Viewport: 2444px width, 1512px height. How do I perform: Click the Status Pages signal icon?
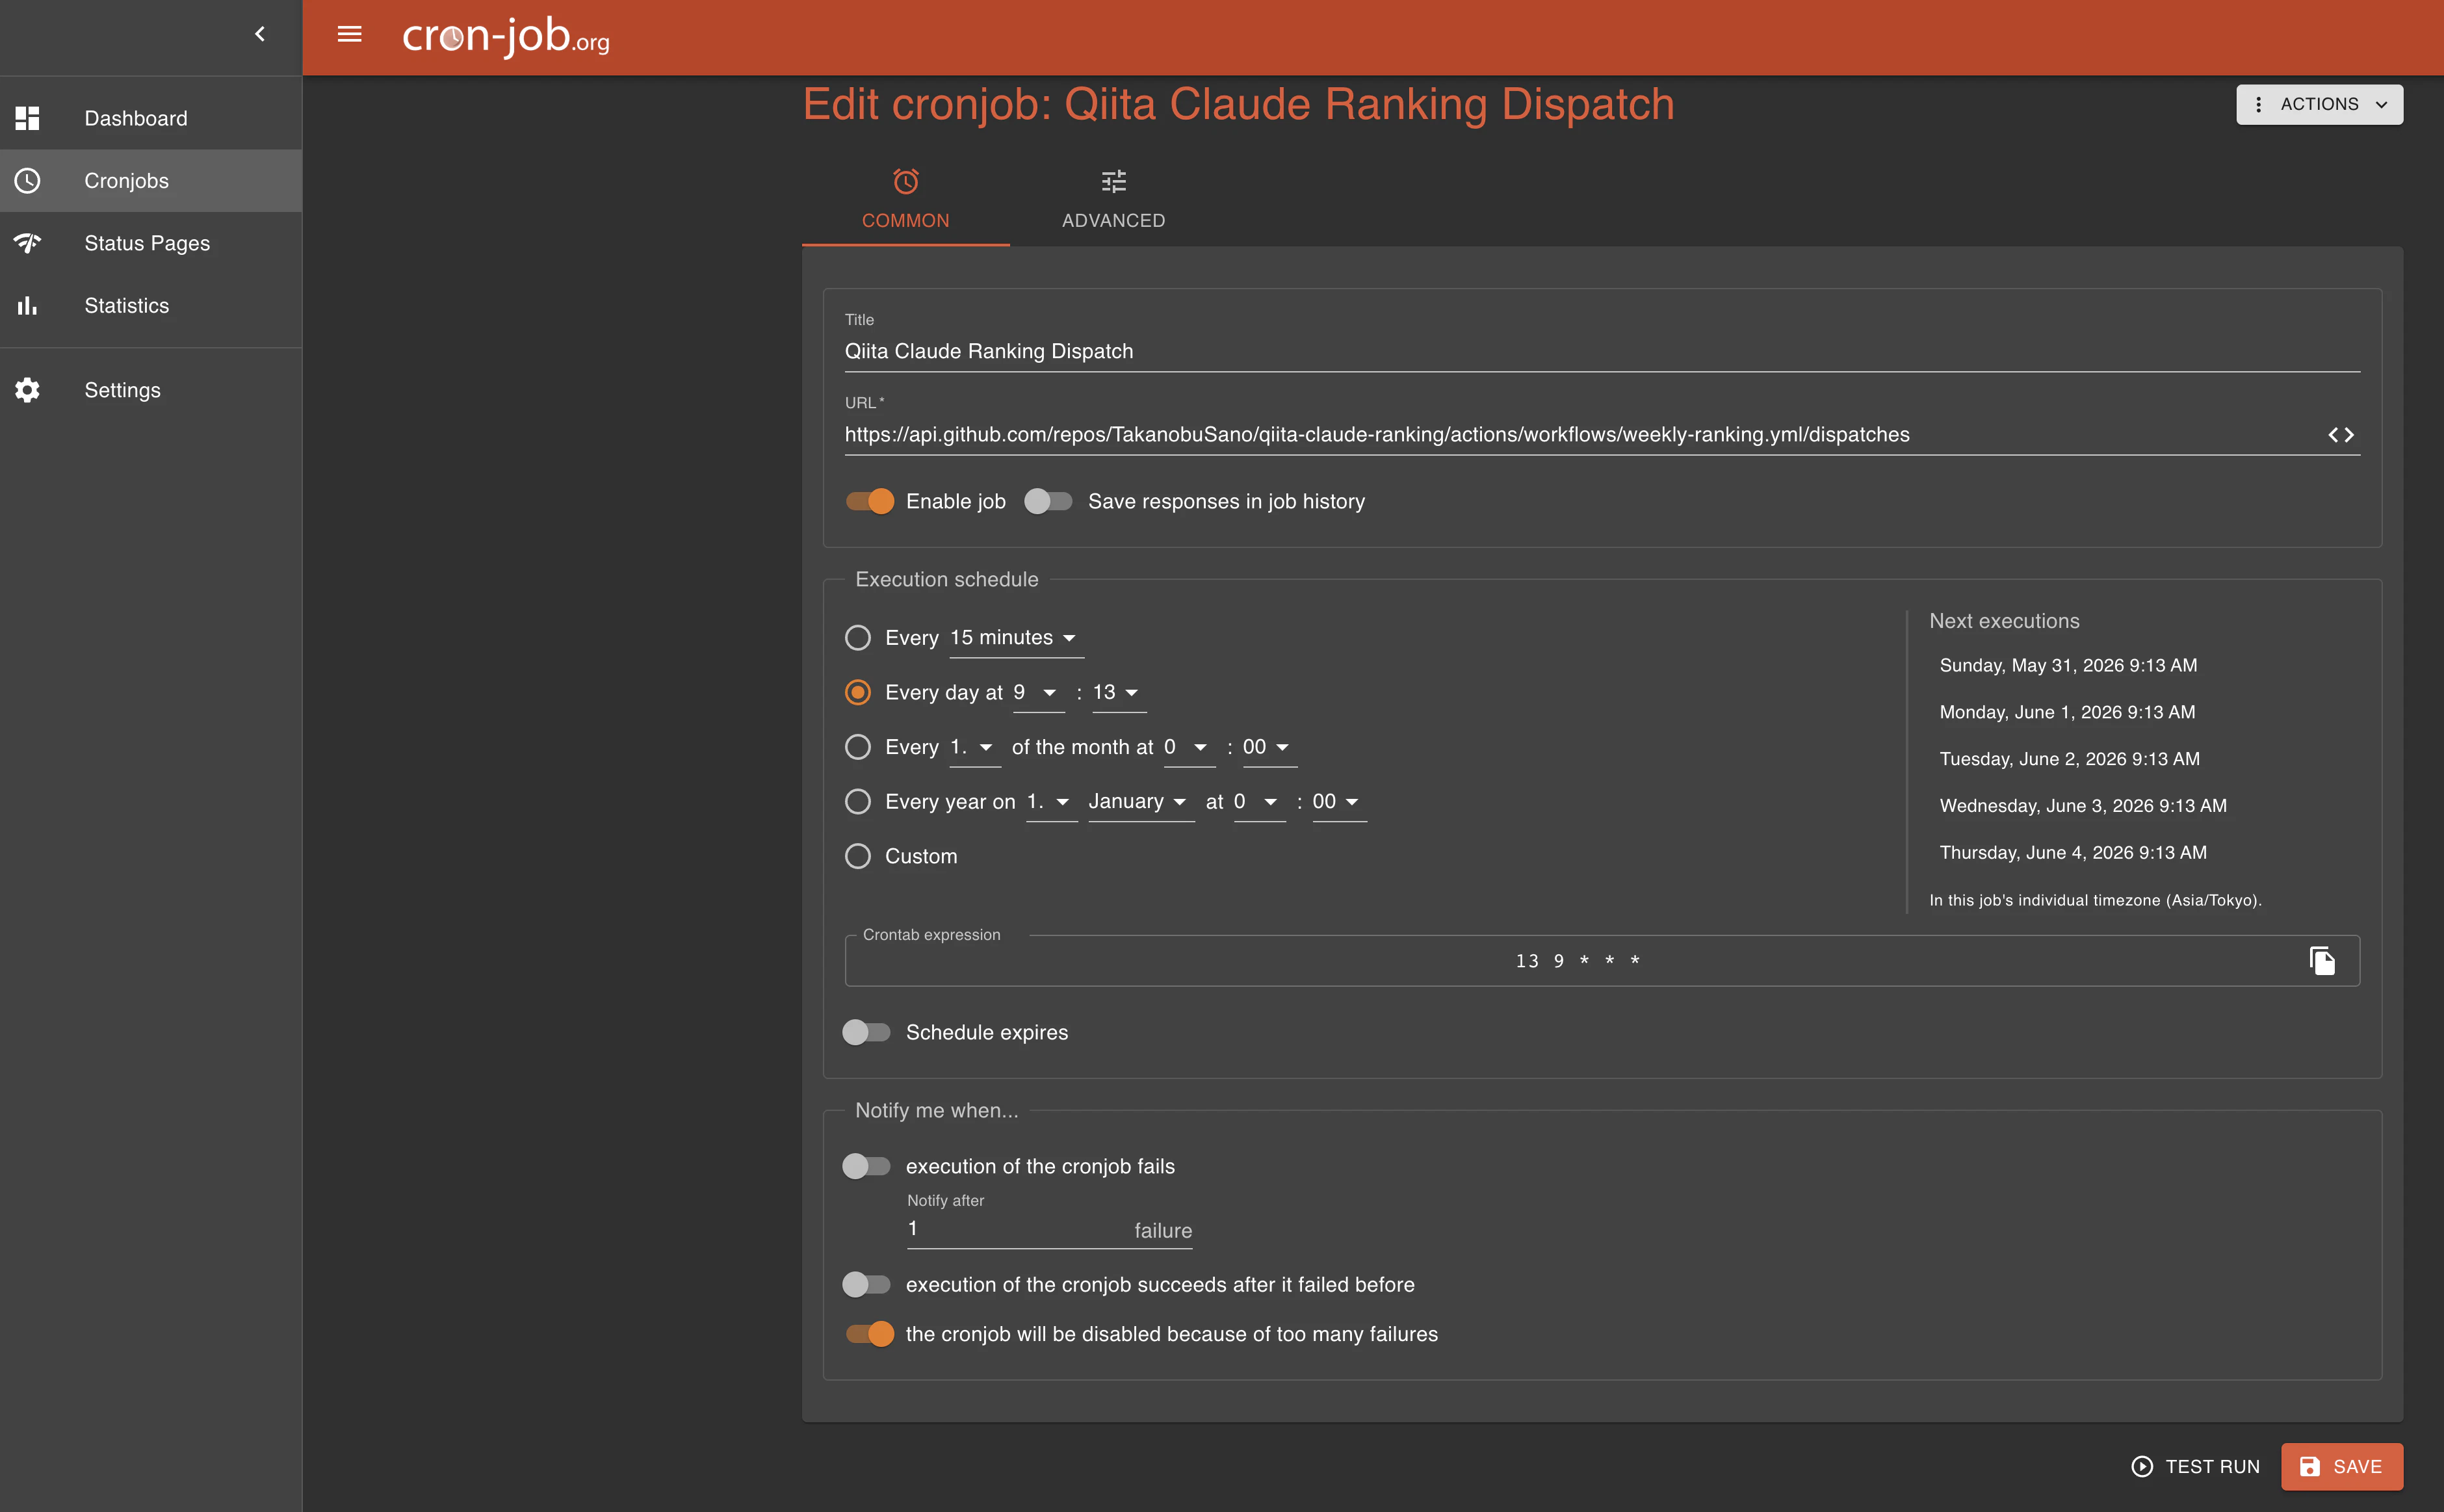coord(27,243)
